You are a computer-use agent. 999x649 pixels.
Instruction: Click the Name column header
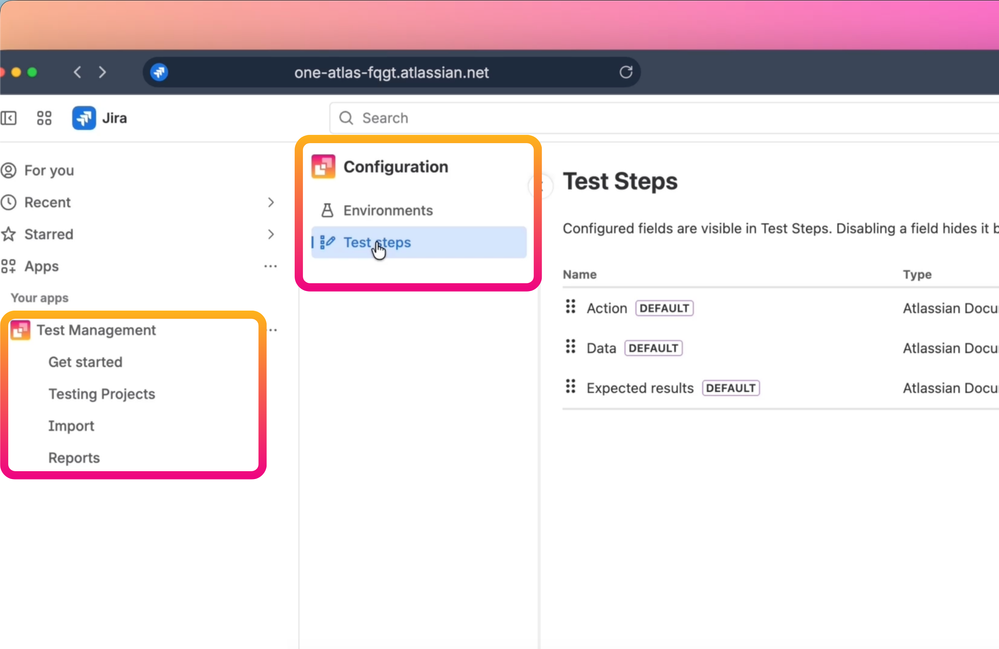[580, 275]
